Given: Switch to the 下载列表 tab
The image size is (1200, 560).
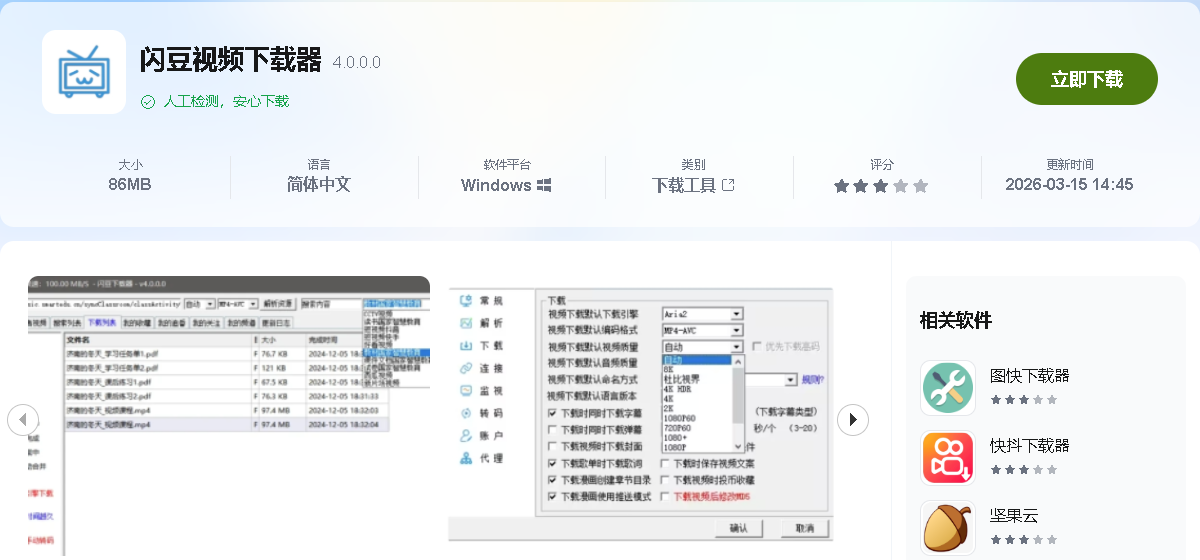Looking at the screenshot, I should 101,323.
